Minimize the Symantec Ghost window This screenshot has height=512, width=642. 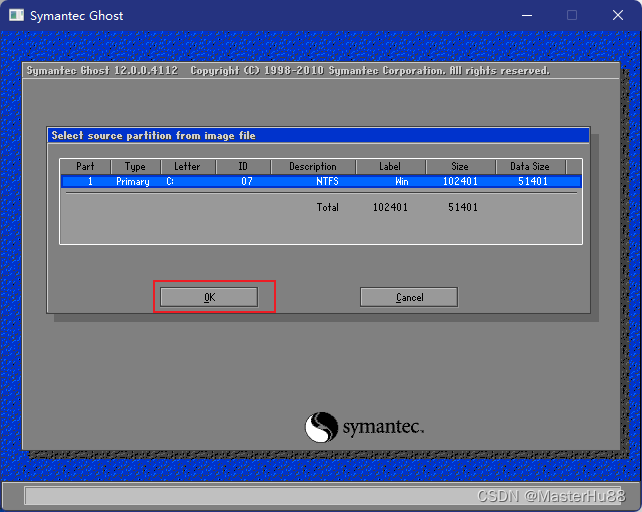point(527,16)
